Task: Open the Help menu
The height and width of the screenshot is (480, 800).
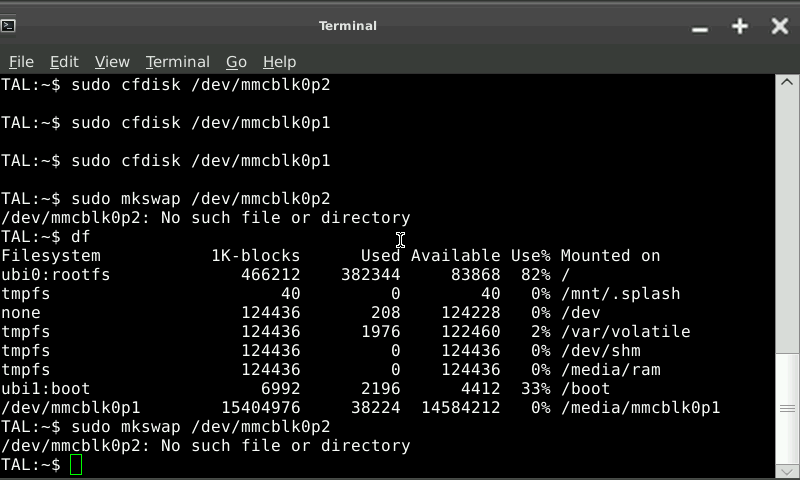Action: (x=279, y=61)
